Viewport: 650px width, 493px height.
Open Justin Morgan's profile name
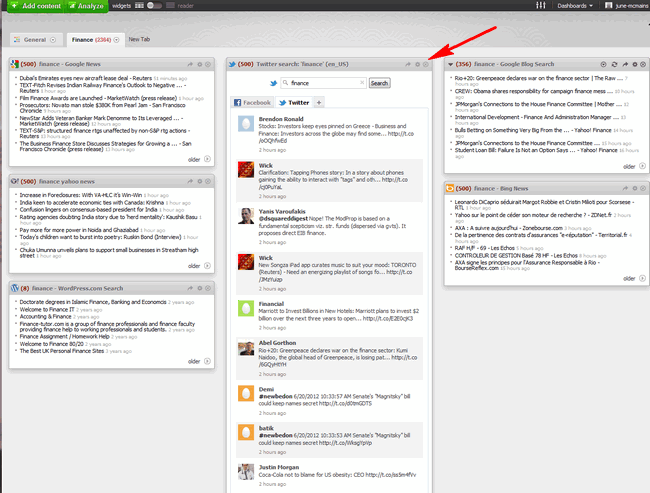(279, 467)
